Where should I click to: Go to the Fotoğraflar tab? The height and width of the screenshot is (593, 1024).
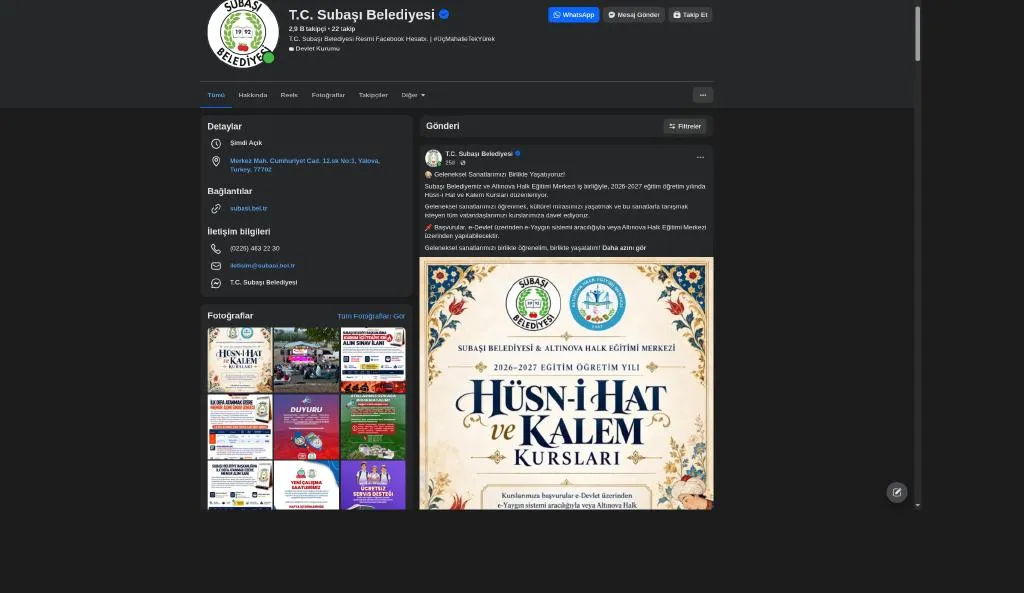[x=328, y=95]
